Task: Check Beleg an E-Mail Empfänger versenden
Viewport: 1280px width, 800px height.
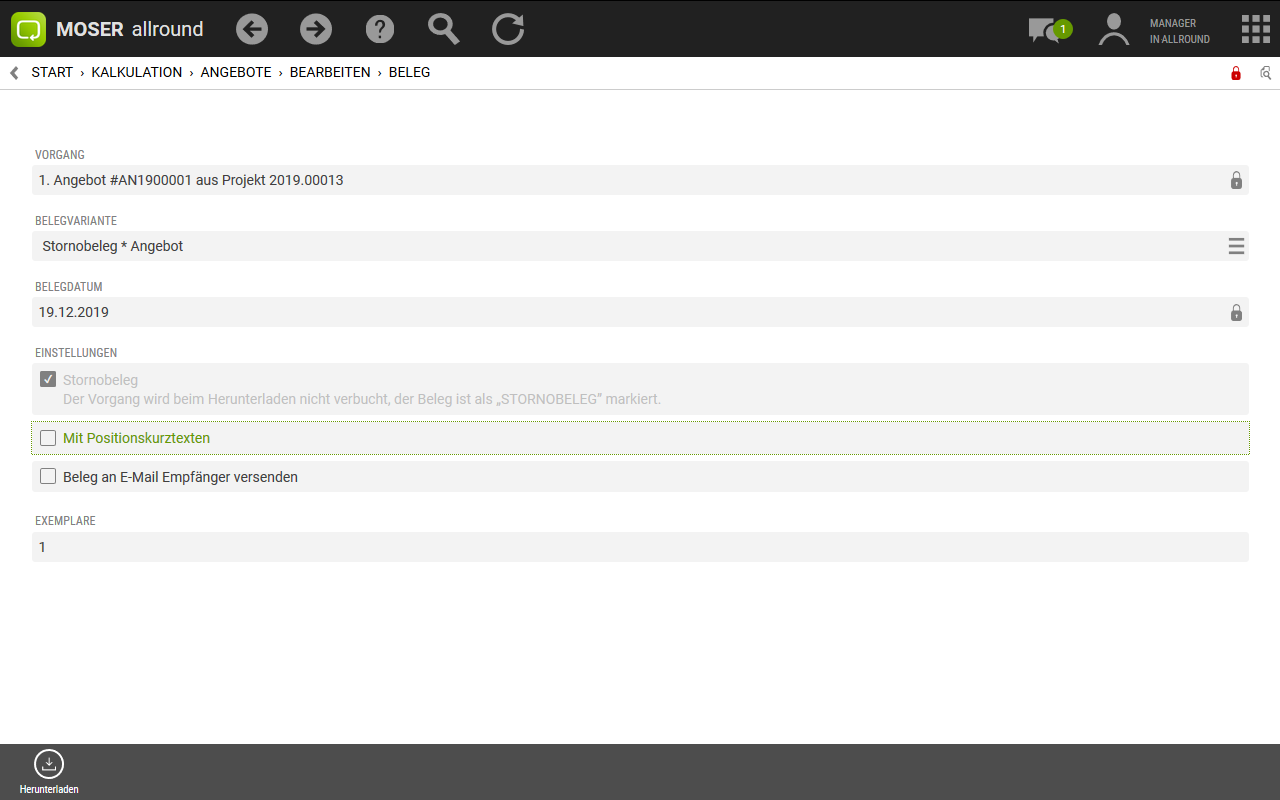Action: [x=48, y=477]
